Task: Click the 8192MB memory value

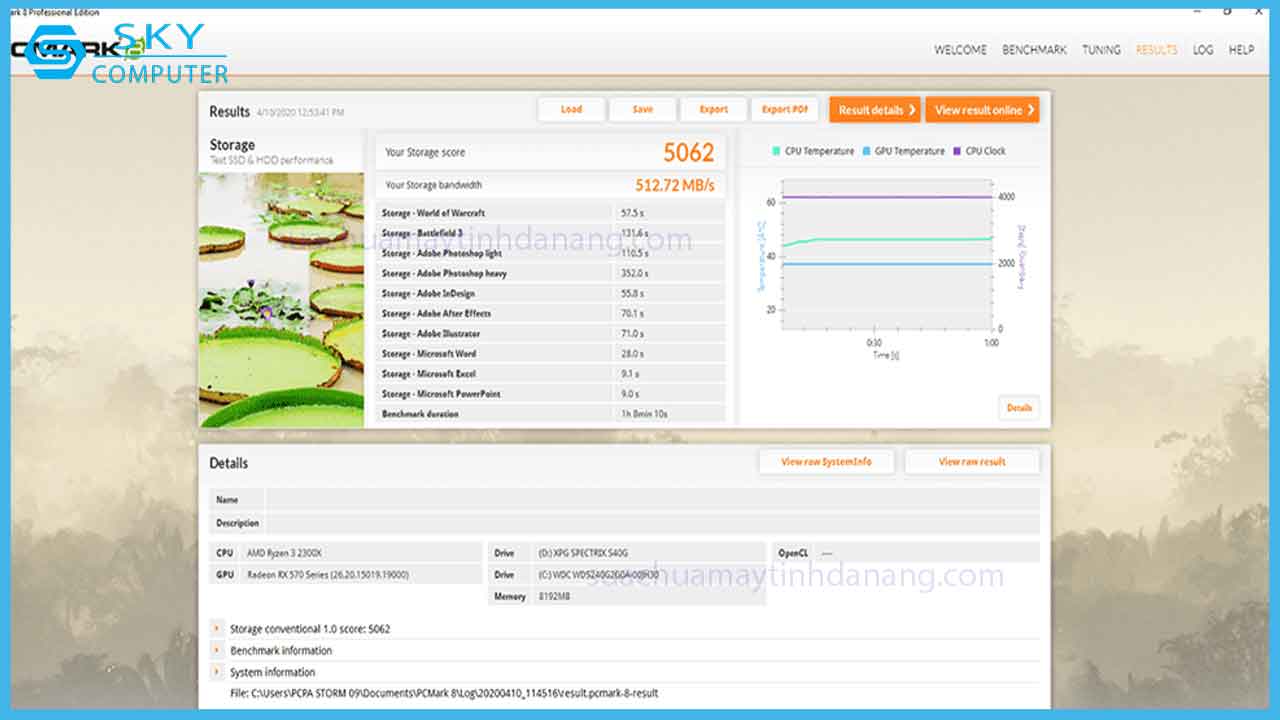Action: coord(553,596)
